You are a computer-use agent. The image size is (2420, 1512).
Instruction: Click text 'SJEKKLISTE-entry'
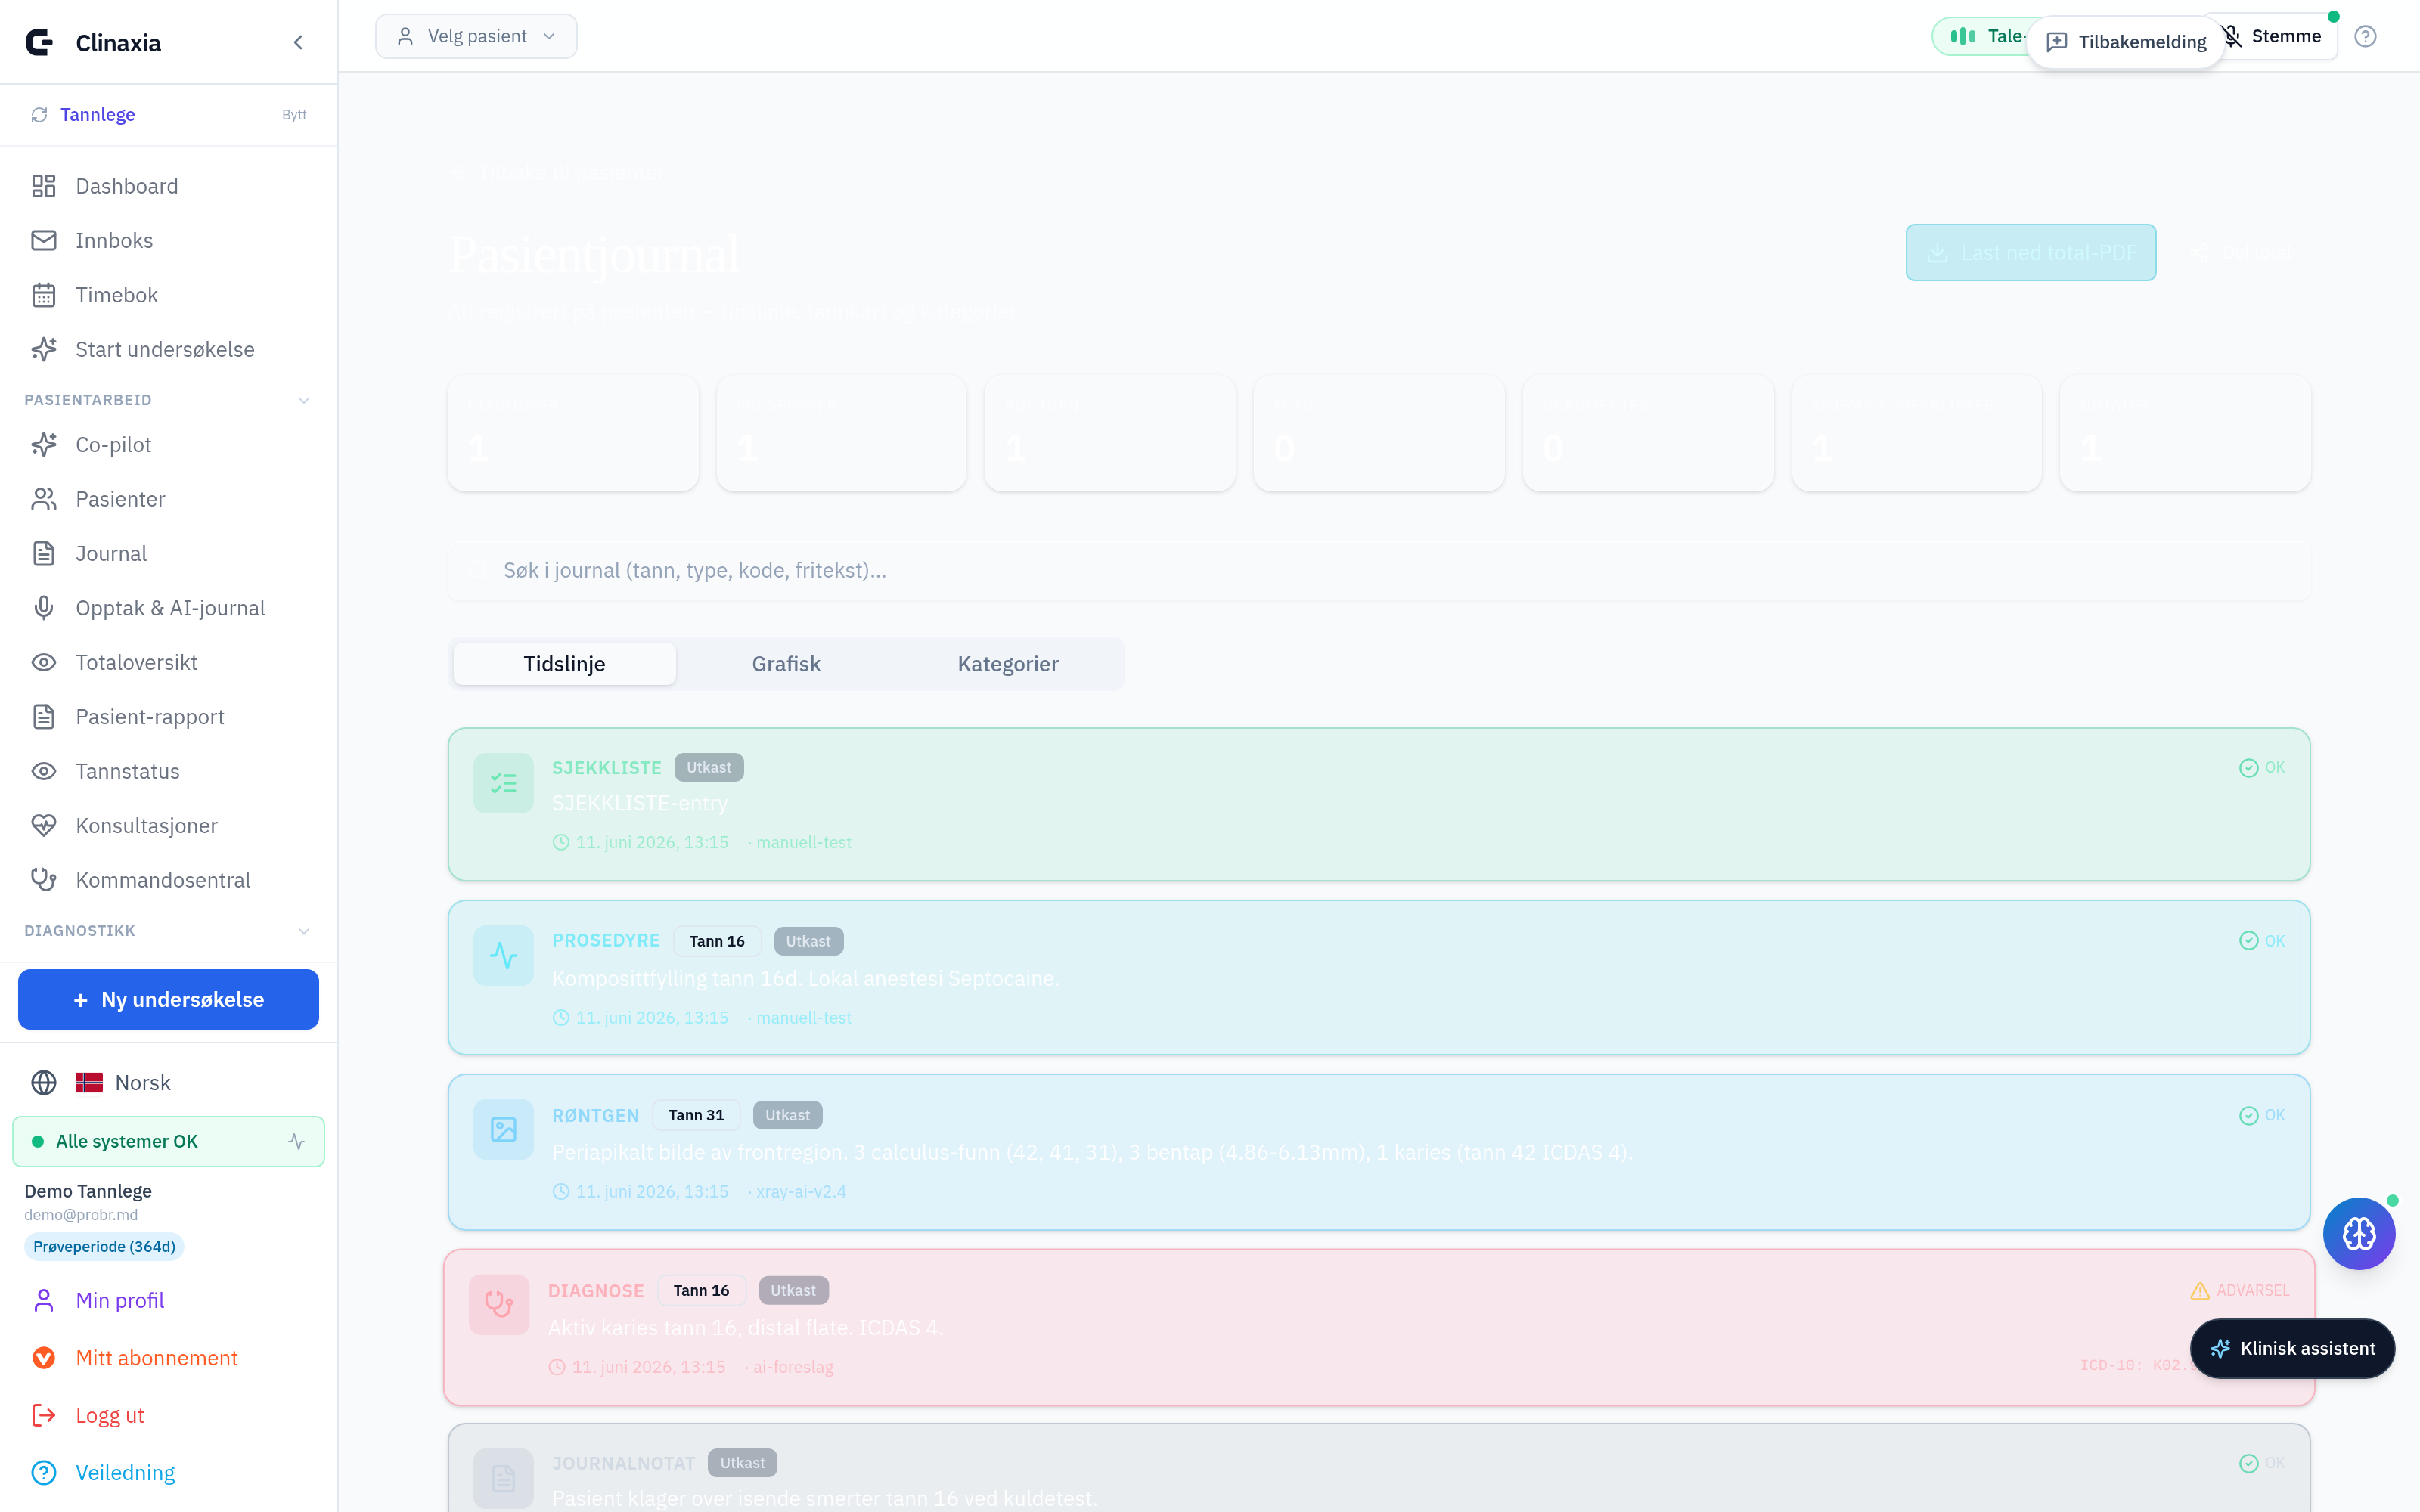click(640, 803)
